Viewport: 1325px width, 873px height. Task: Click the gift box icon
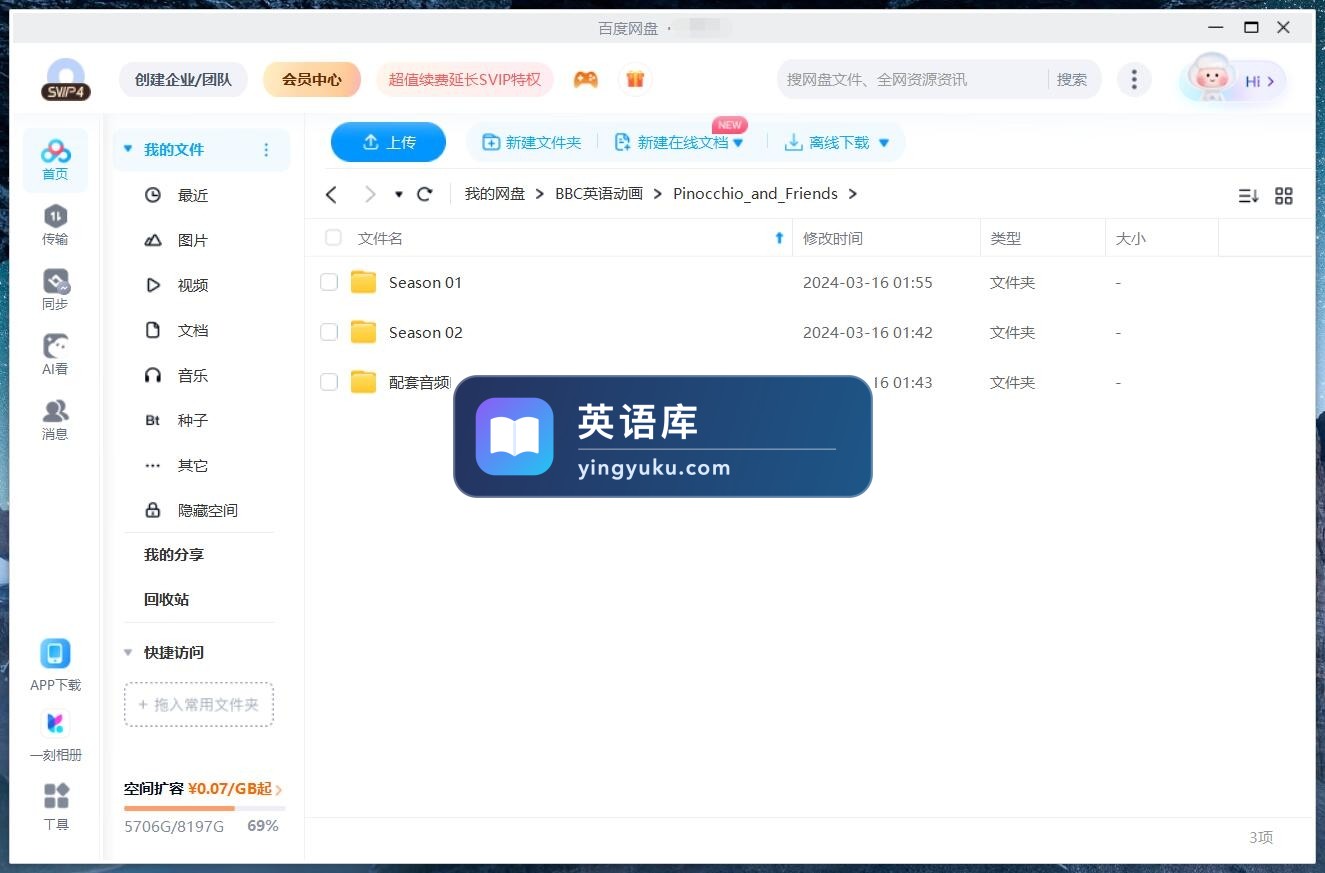(635, 79)
